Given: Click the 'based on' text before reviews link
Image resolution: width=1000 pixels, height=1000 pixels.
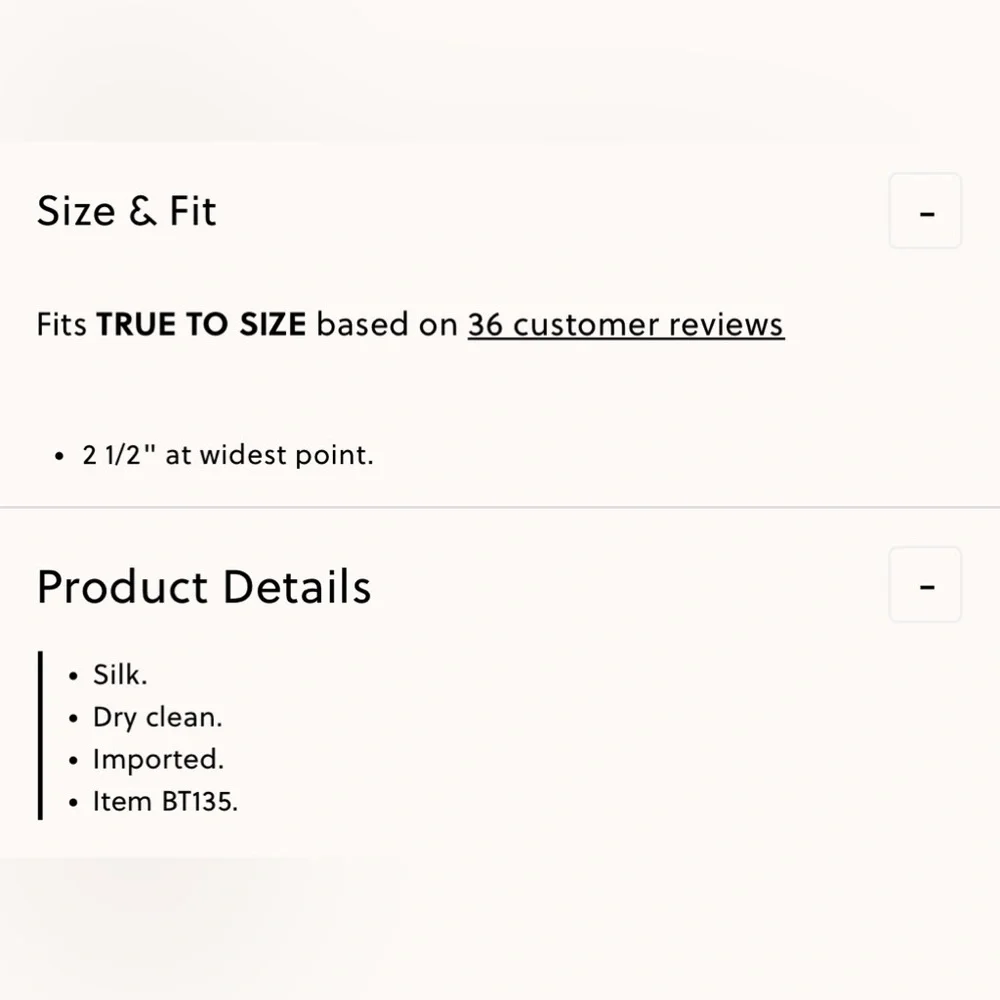Looking at the screenshot, I should point(387,324).
